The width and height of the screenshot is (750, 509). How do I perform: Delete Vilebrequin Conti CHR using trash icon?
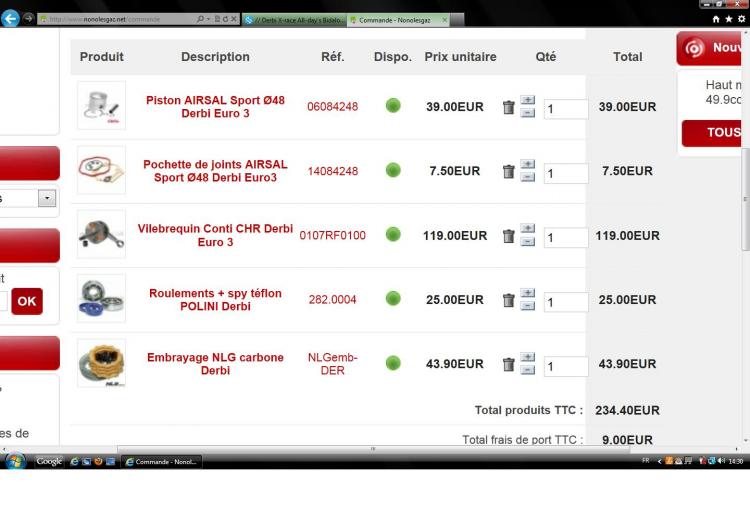tap(508, 236)
